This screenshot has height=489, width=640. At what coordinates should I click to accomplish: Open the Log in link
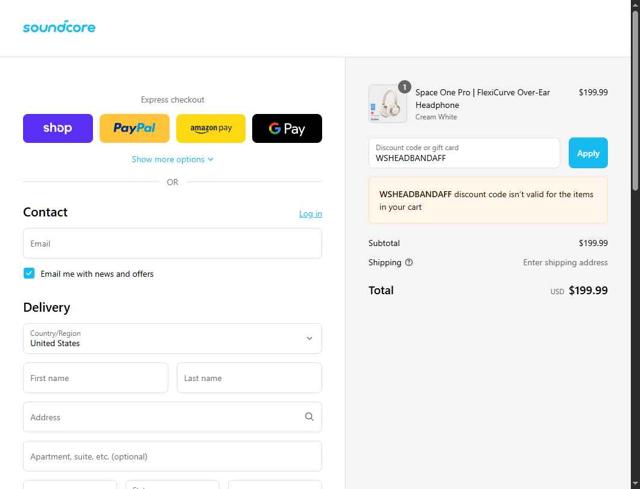[x=310, y=213]
